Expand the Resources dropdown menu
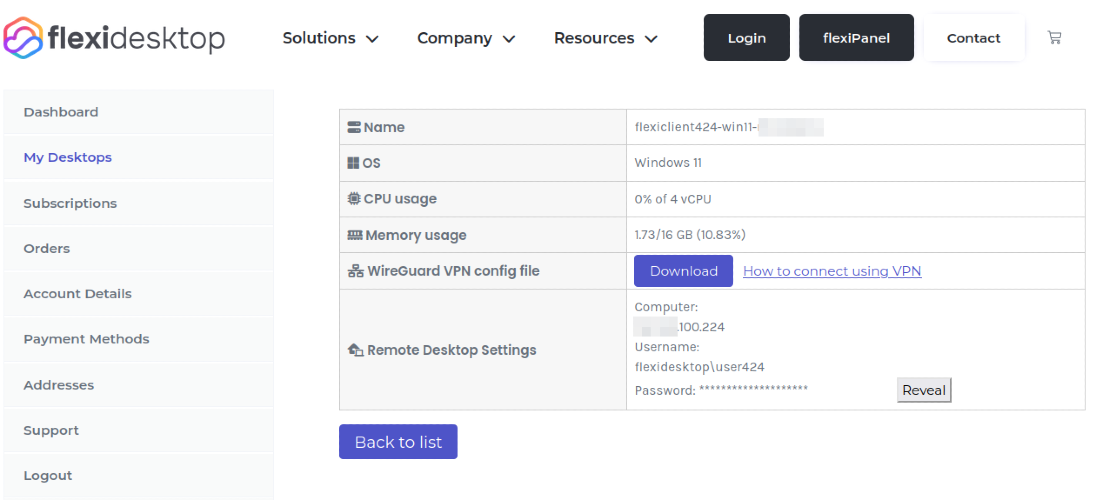The height and width of the screenshot is (500, 1096). (605, 38)
